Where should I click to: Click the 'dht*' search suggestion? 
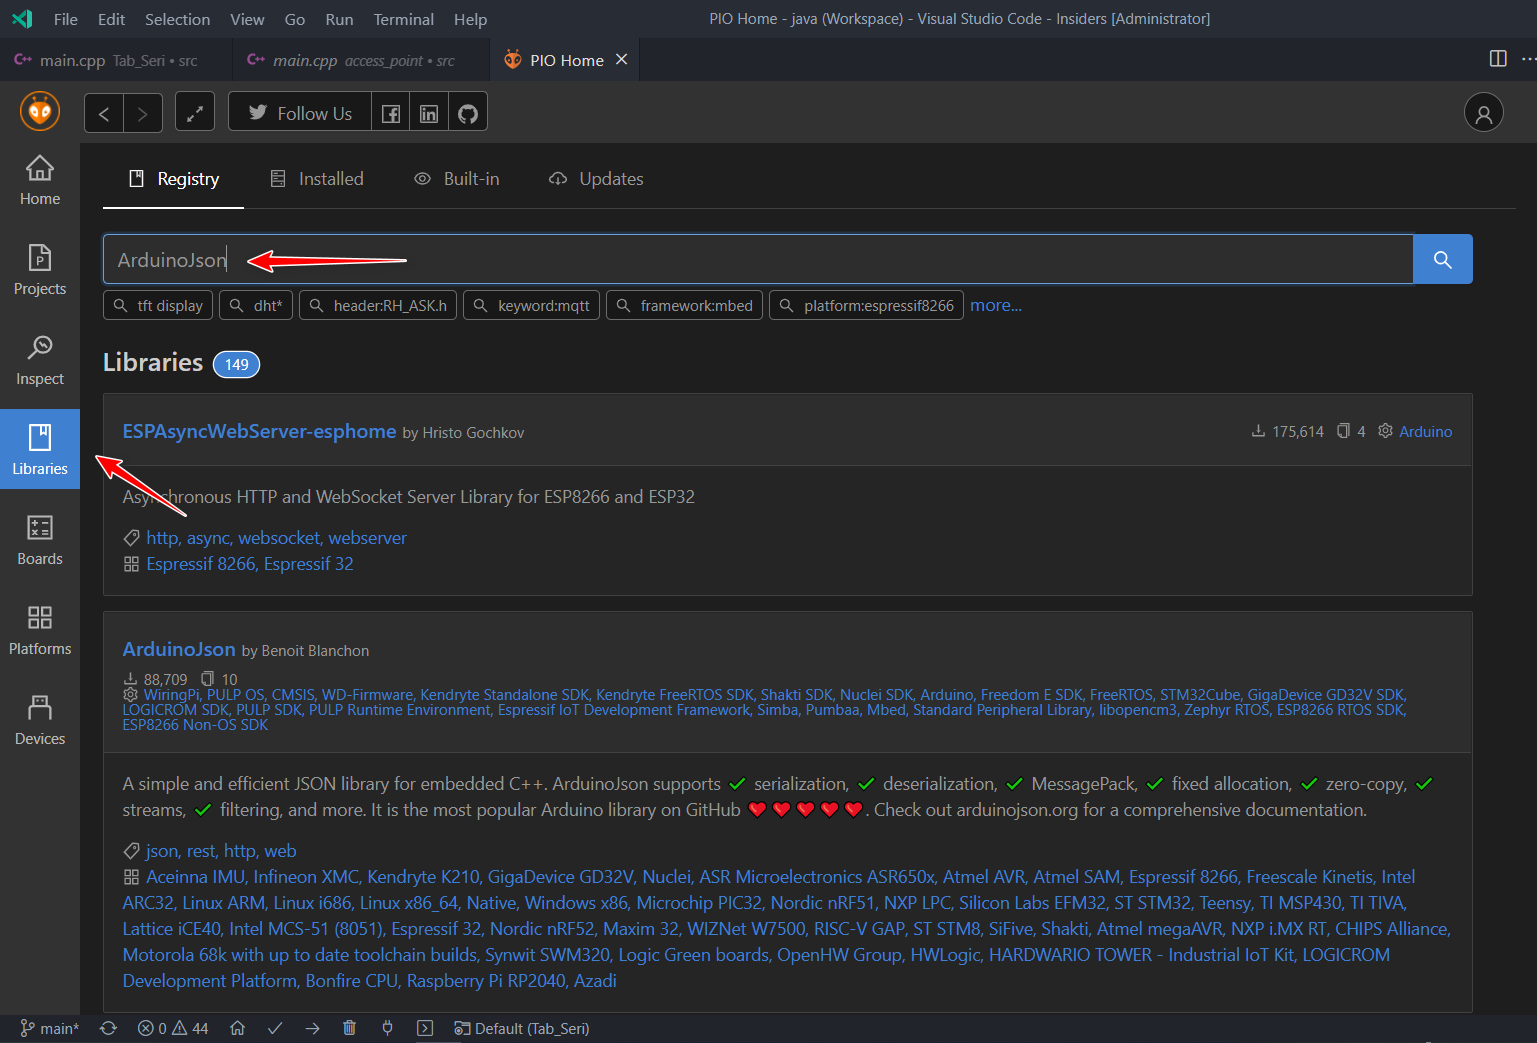coord(256,305)
